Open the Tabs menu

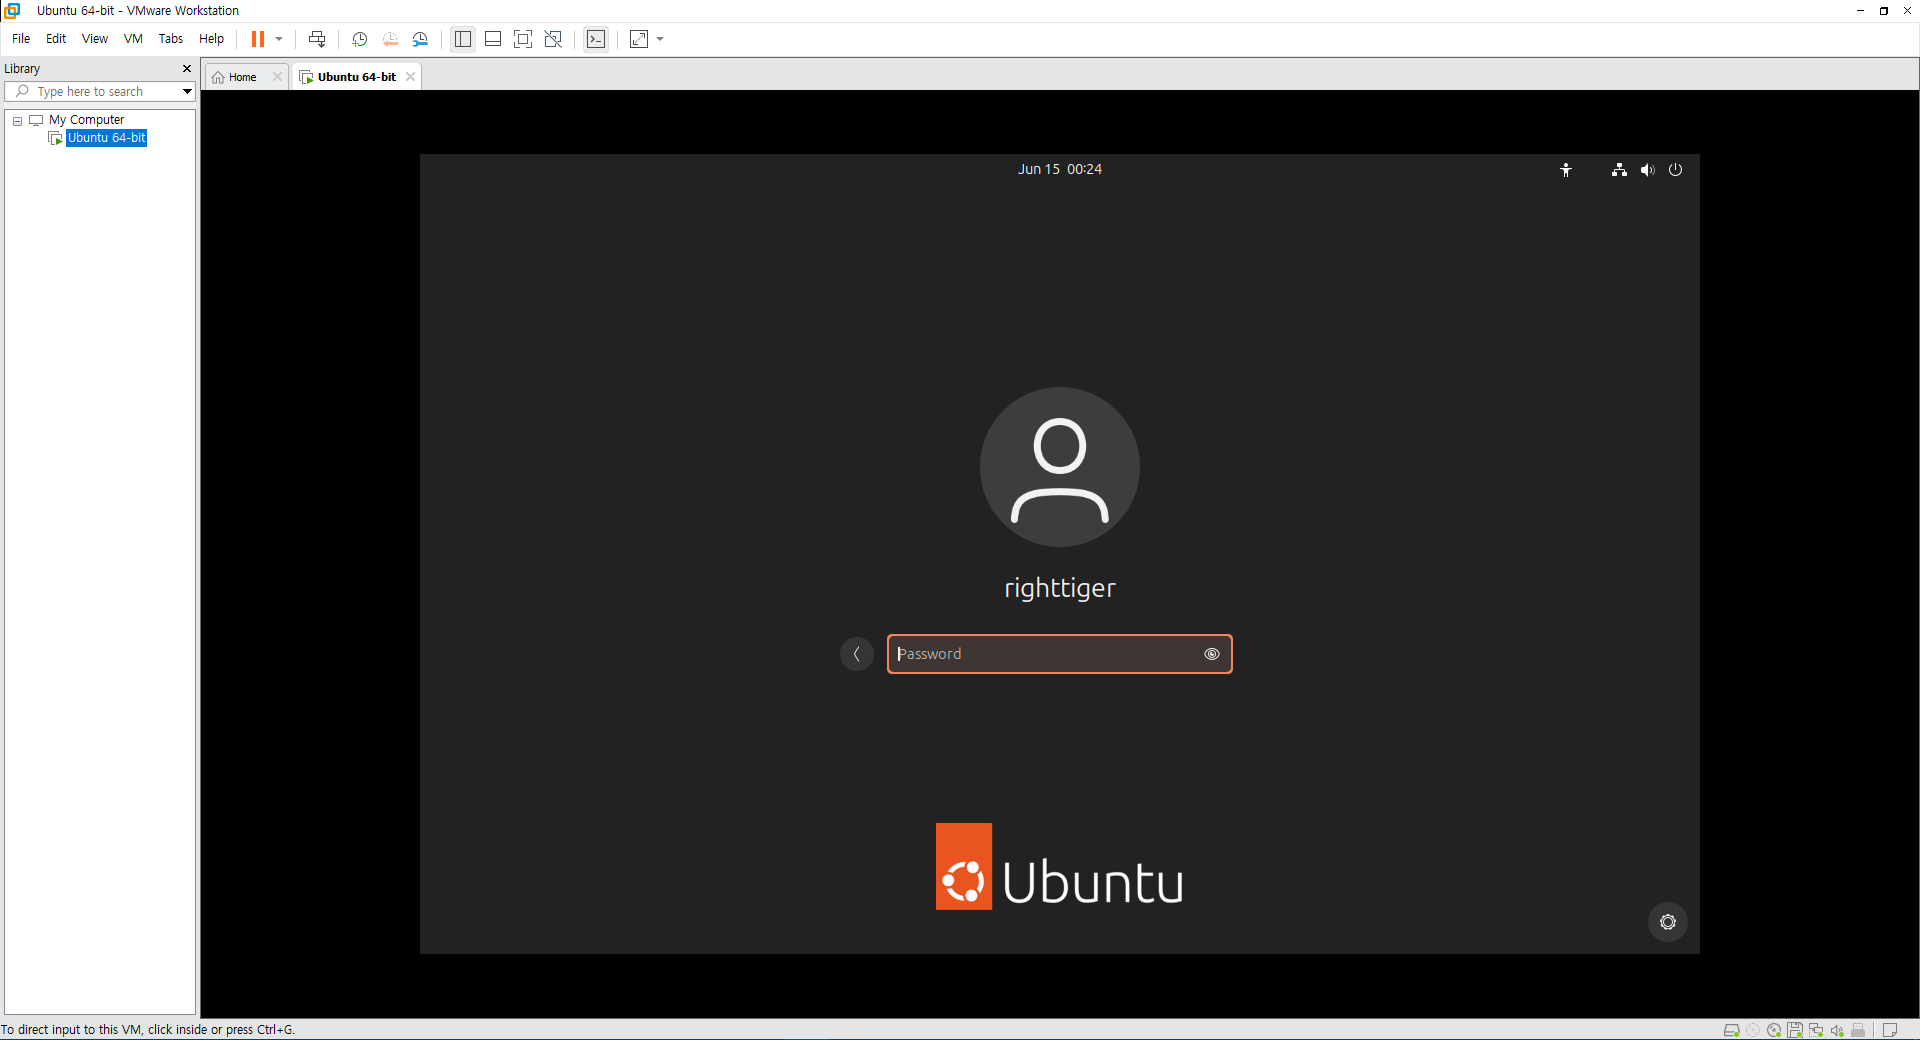(171, 39)
